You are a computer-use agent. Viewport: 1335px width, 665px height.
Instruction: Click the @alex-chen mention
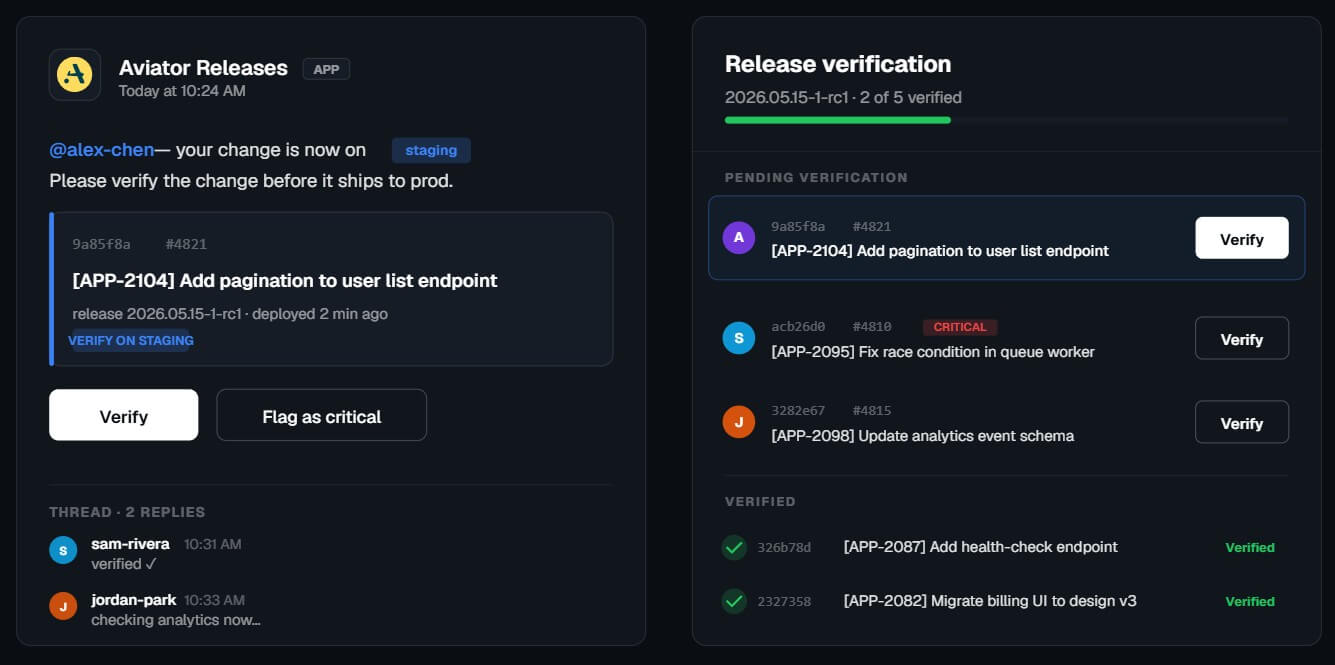pos(102,150)
